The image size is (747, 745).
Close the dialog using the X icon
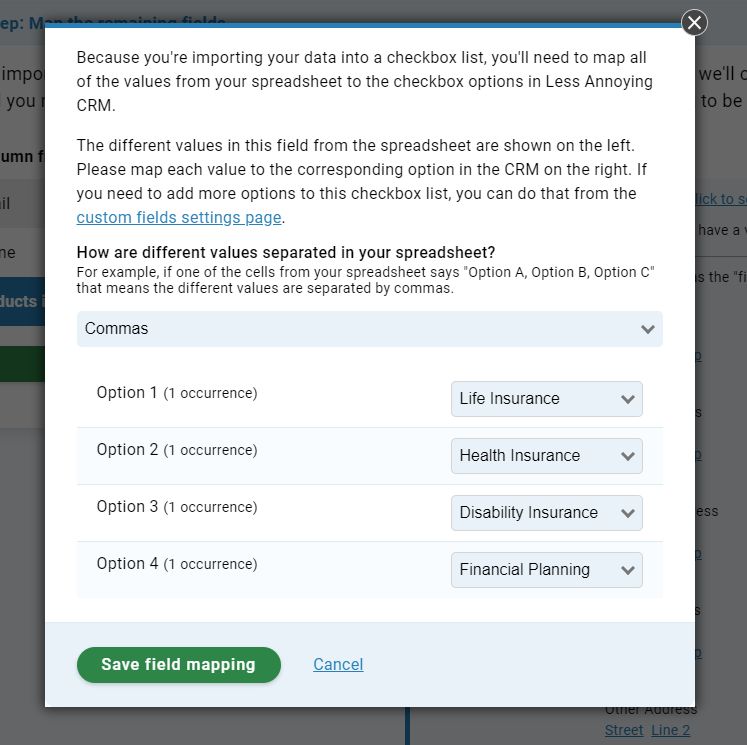pos(694,22)
